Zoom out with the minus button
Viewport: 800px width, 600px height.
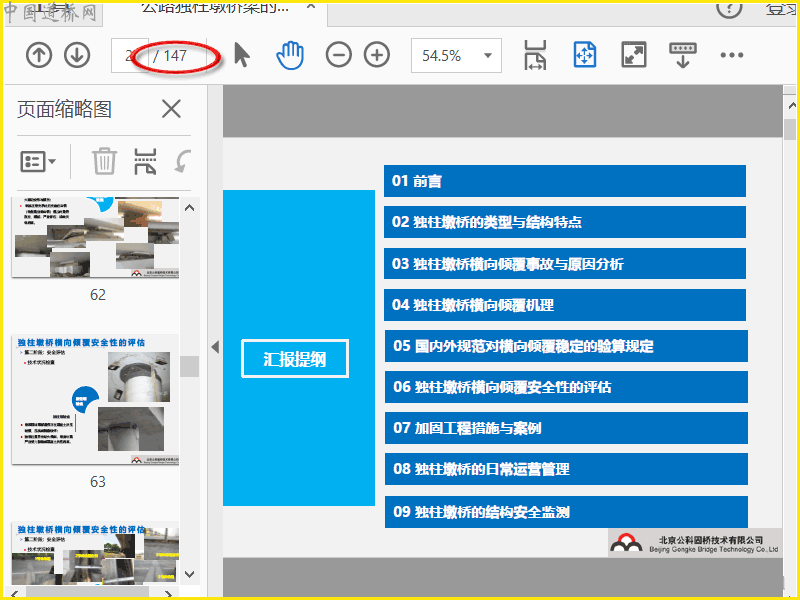[339, 55]
